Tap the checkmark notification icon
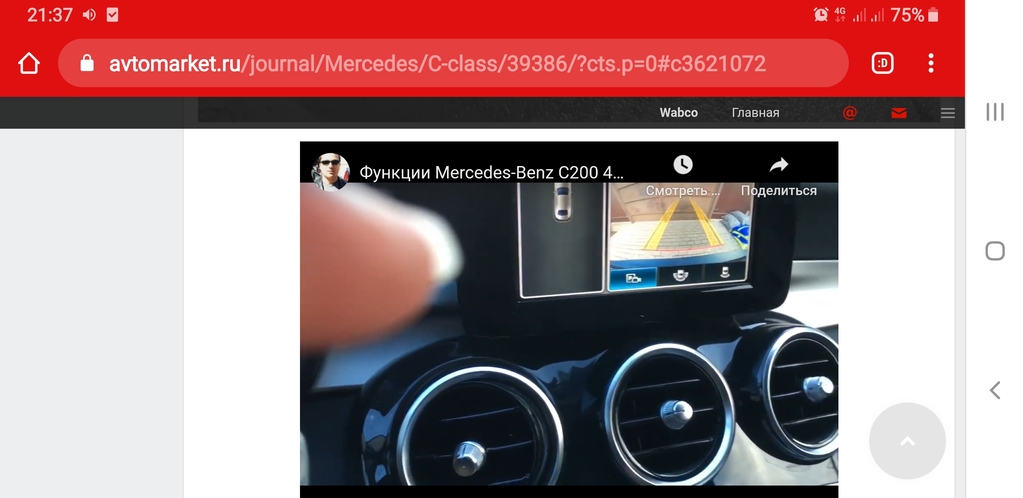 coord(112,14)
